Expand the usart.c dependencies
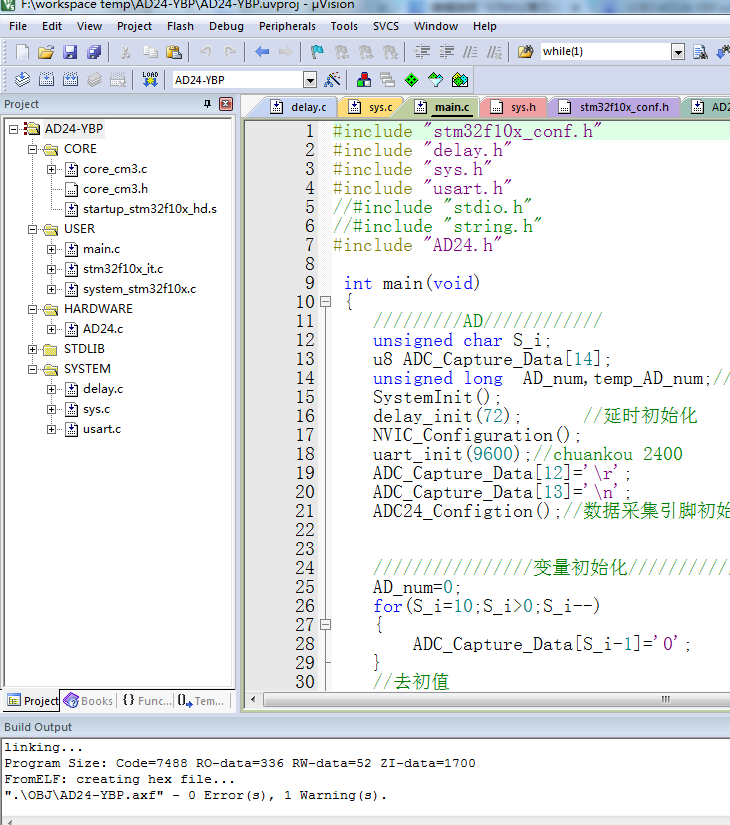This screenshot has width=730, height=825. point(52,429)
